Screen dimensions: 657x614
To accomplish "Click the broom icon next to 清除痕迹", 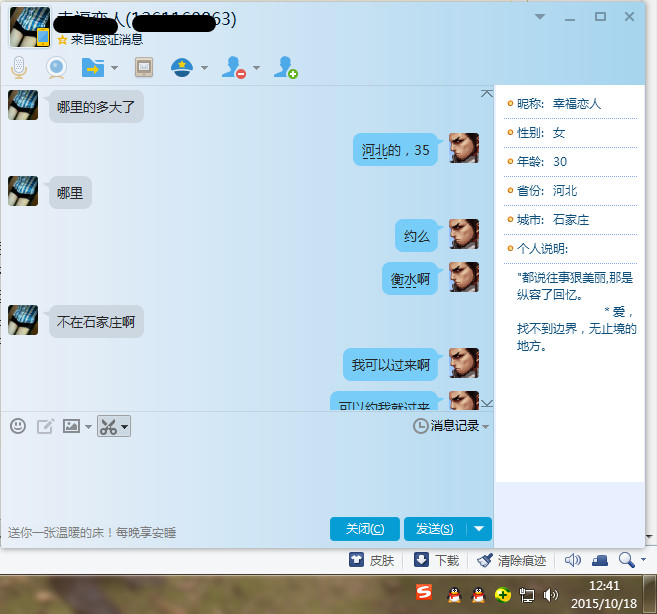I will coord(485,560).
